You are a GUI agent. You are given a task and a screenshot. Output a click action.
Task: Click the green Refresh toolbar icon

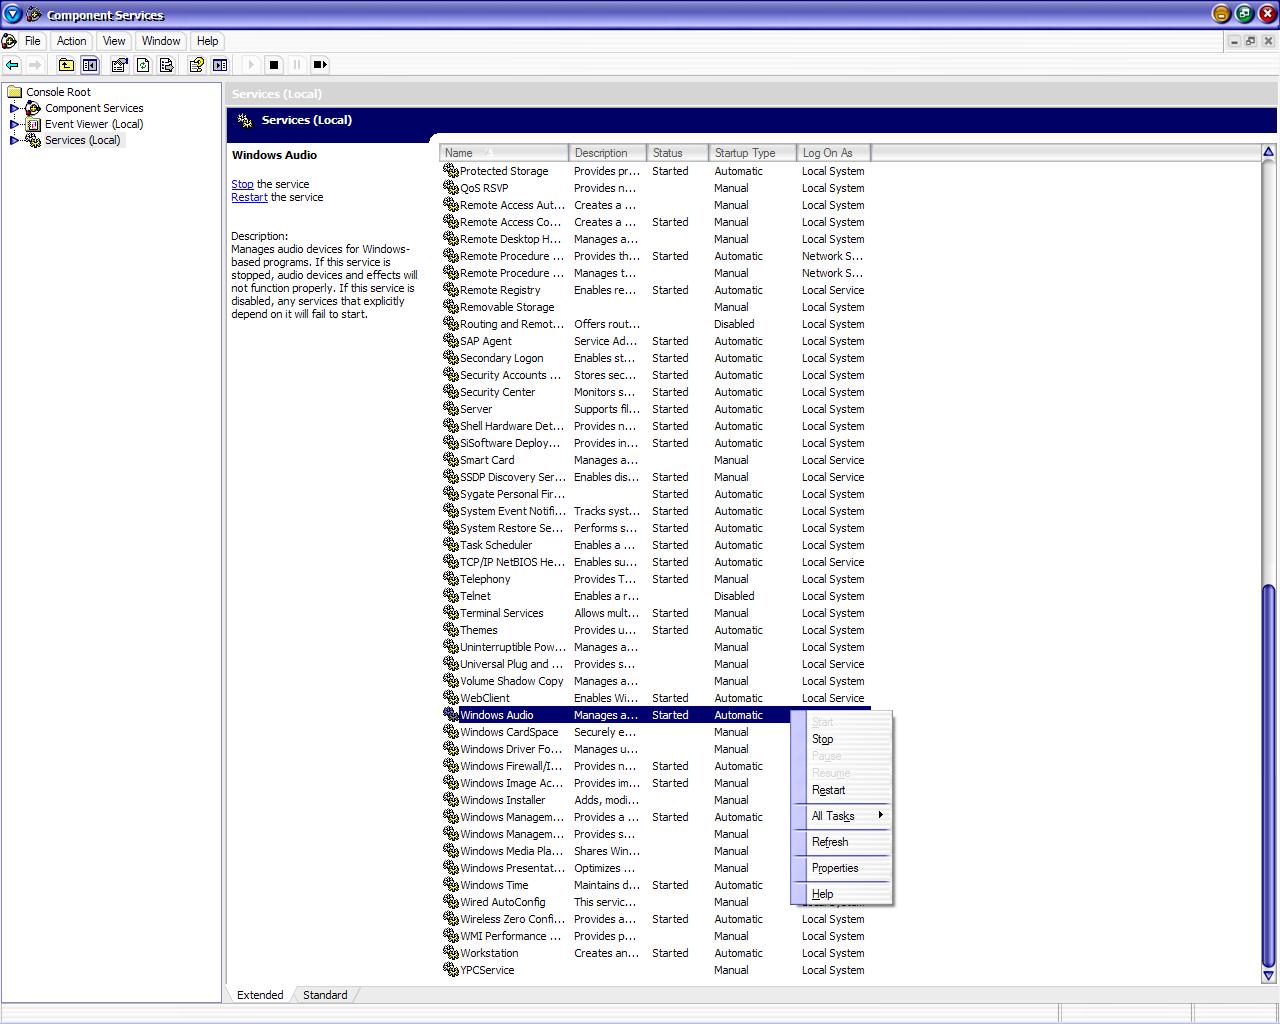pyautogui.click(x=143, y=65)
